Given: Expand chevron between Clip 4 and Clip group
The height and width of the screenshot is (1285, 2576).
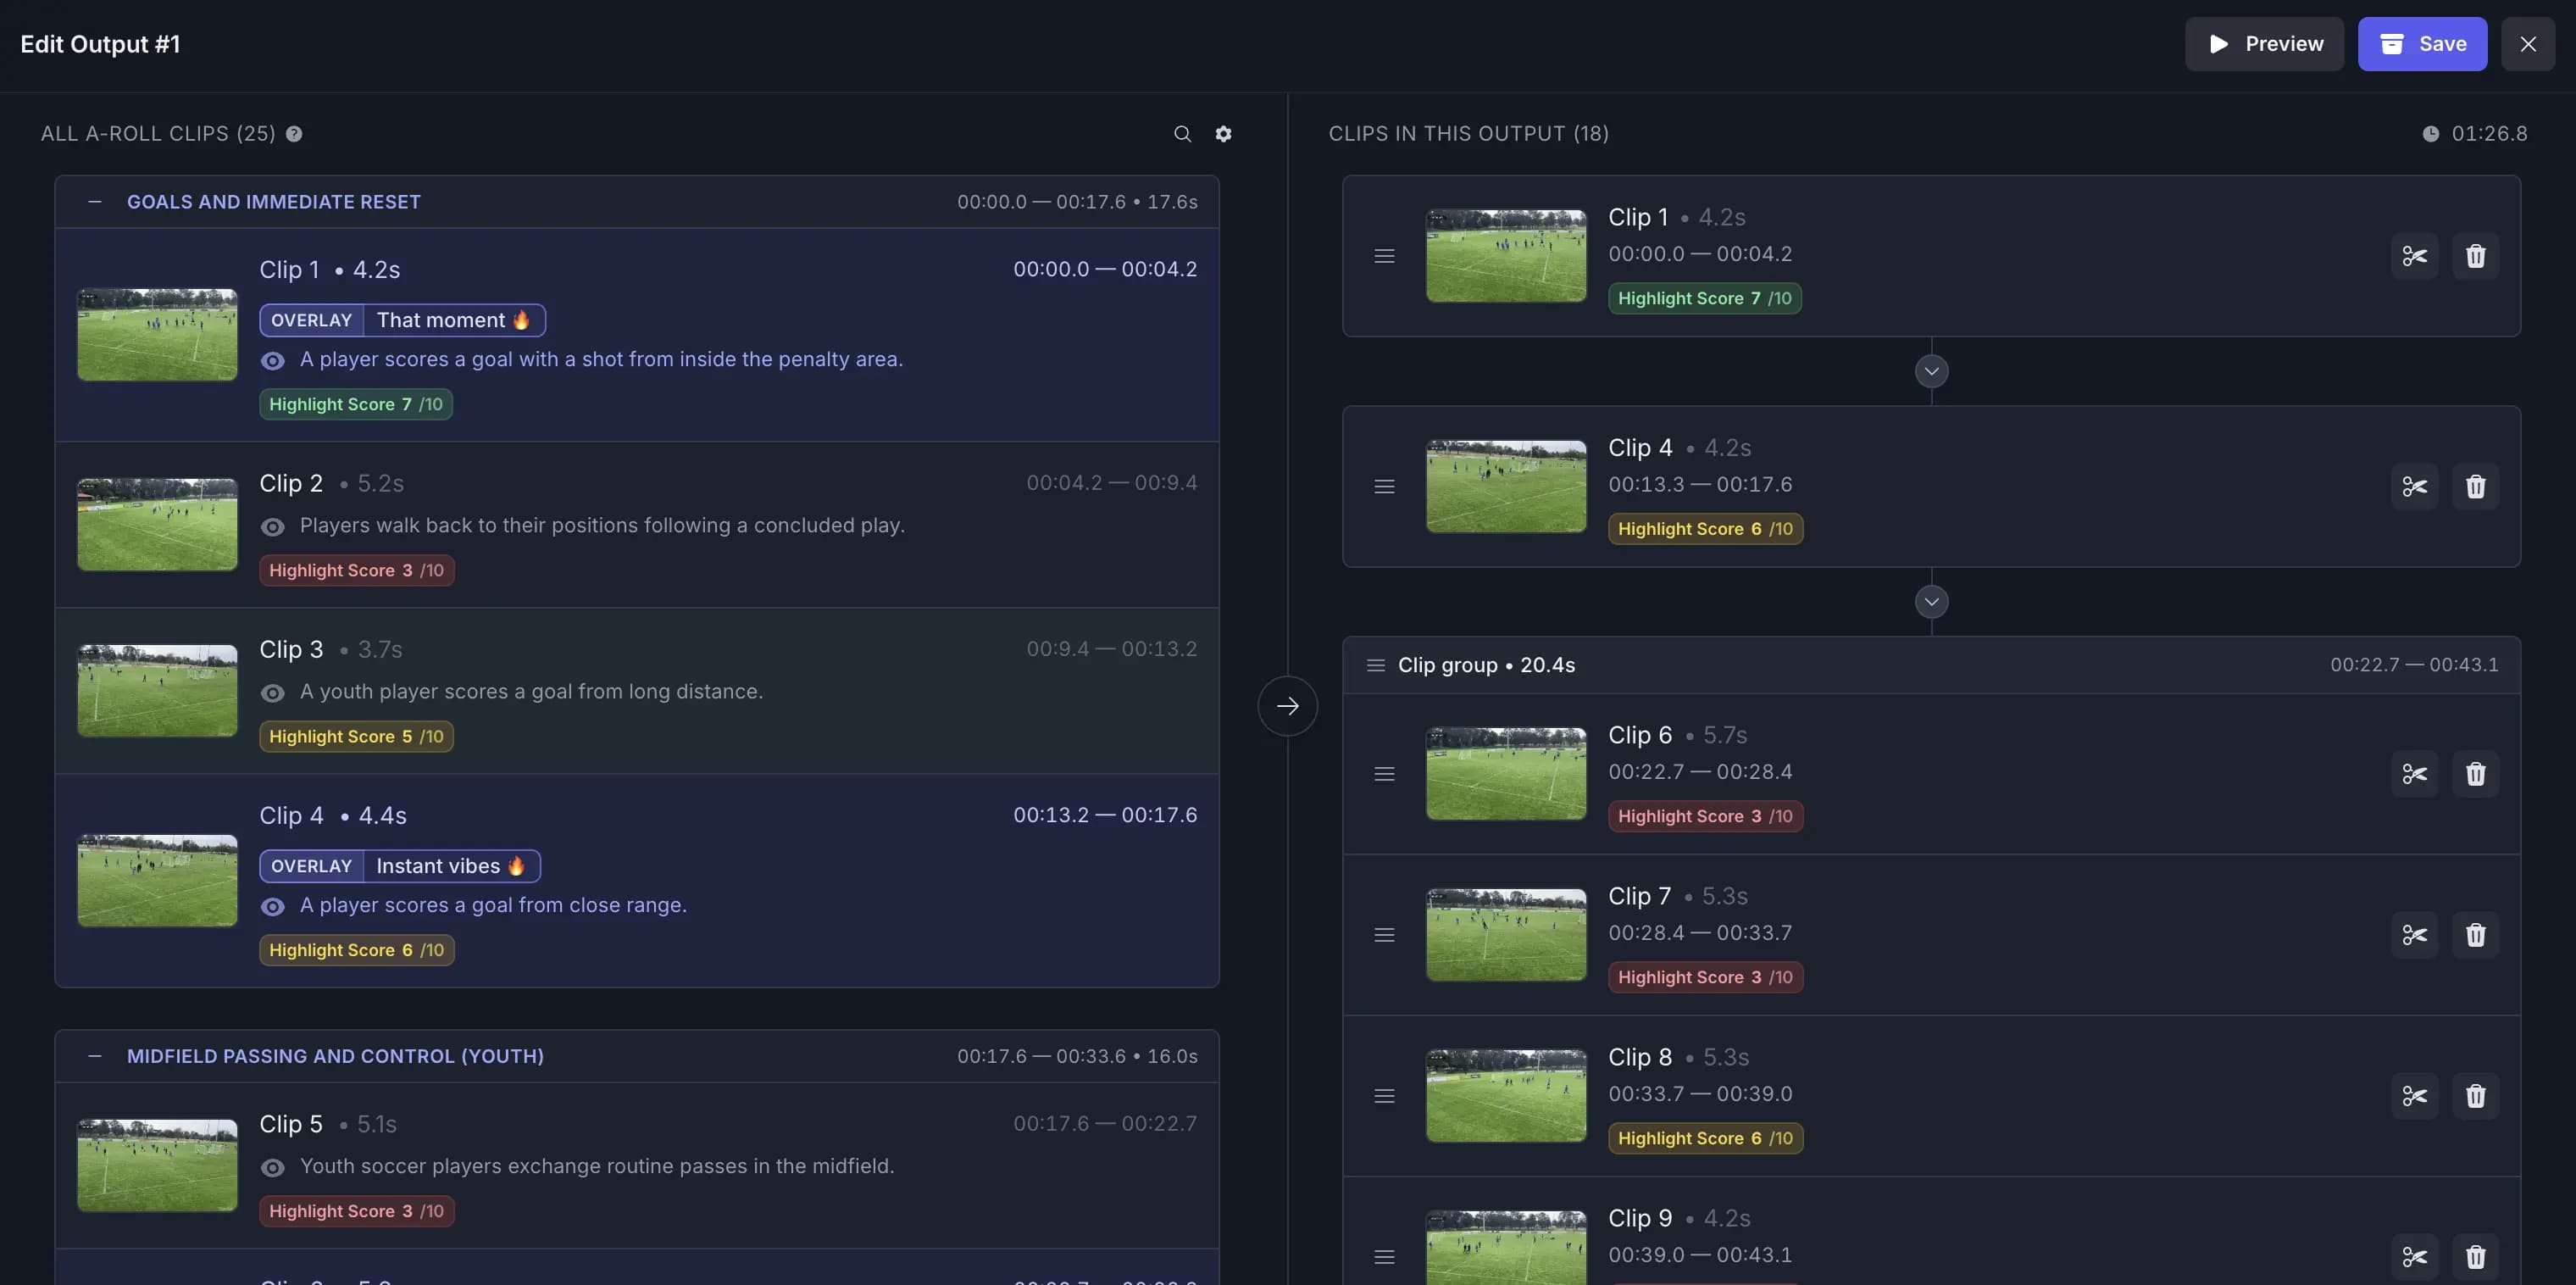Looking at the screenshot, I should (1931, 602).
